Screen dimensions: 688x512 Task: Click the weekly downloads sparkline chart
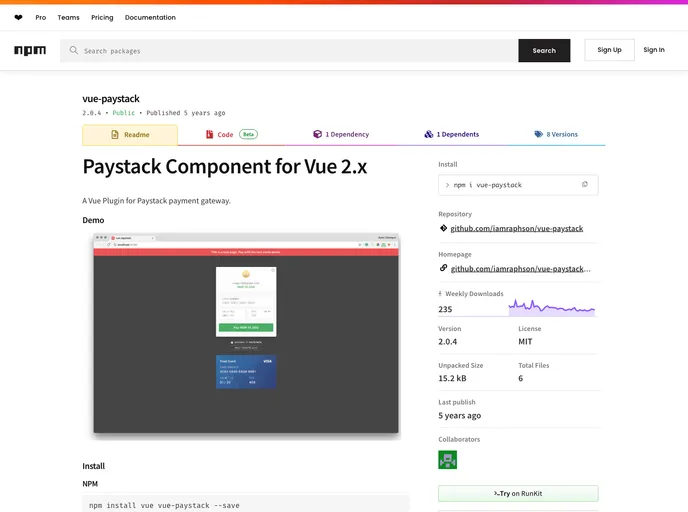[552, 307]
